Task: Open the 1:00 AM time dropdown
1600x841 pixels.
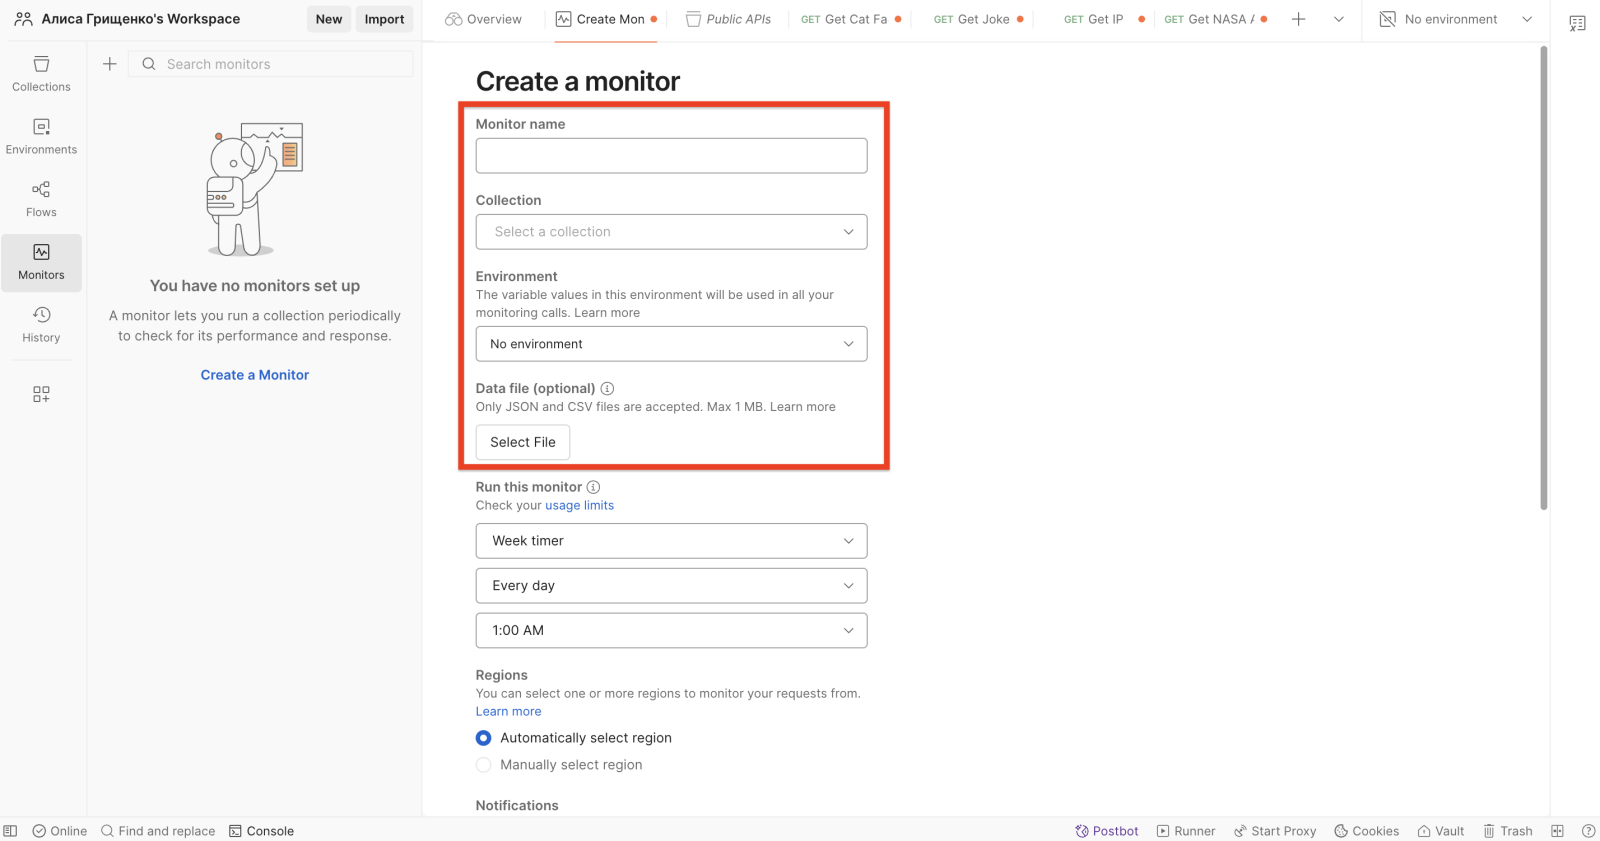Action: pyautogui.click(x=671, y=631)
